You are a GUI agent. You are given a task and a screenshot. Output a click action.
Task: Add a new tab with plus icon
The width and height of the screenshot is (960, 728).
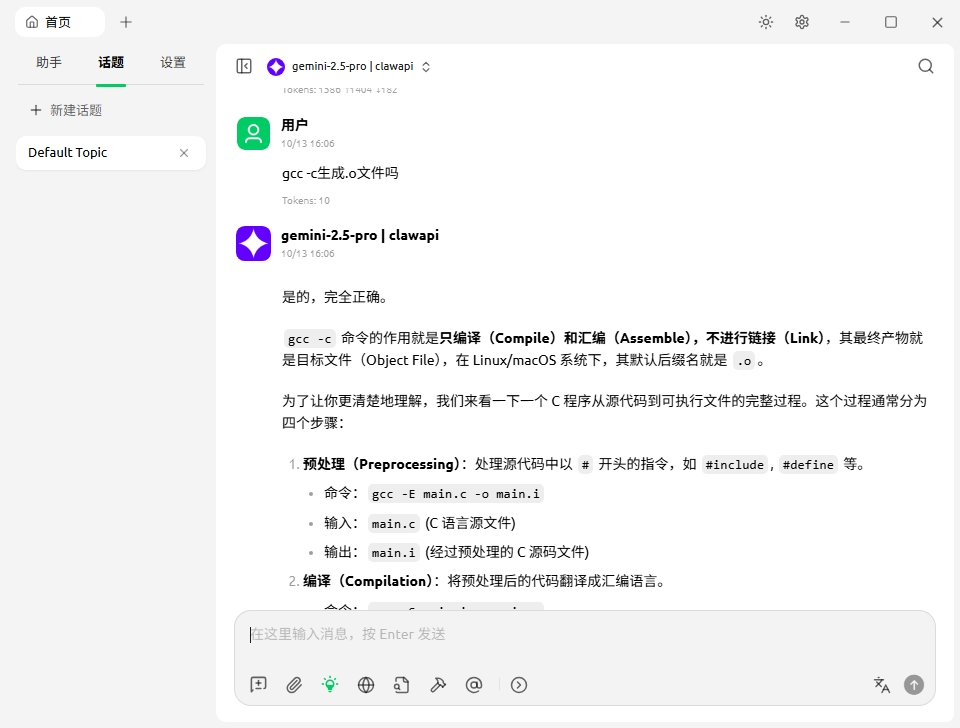[x=126, y=22]
